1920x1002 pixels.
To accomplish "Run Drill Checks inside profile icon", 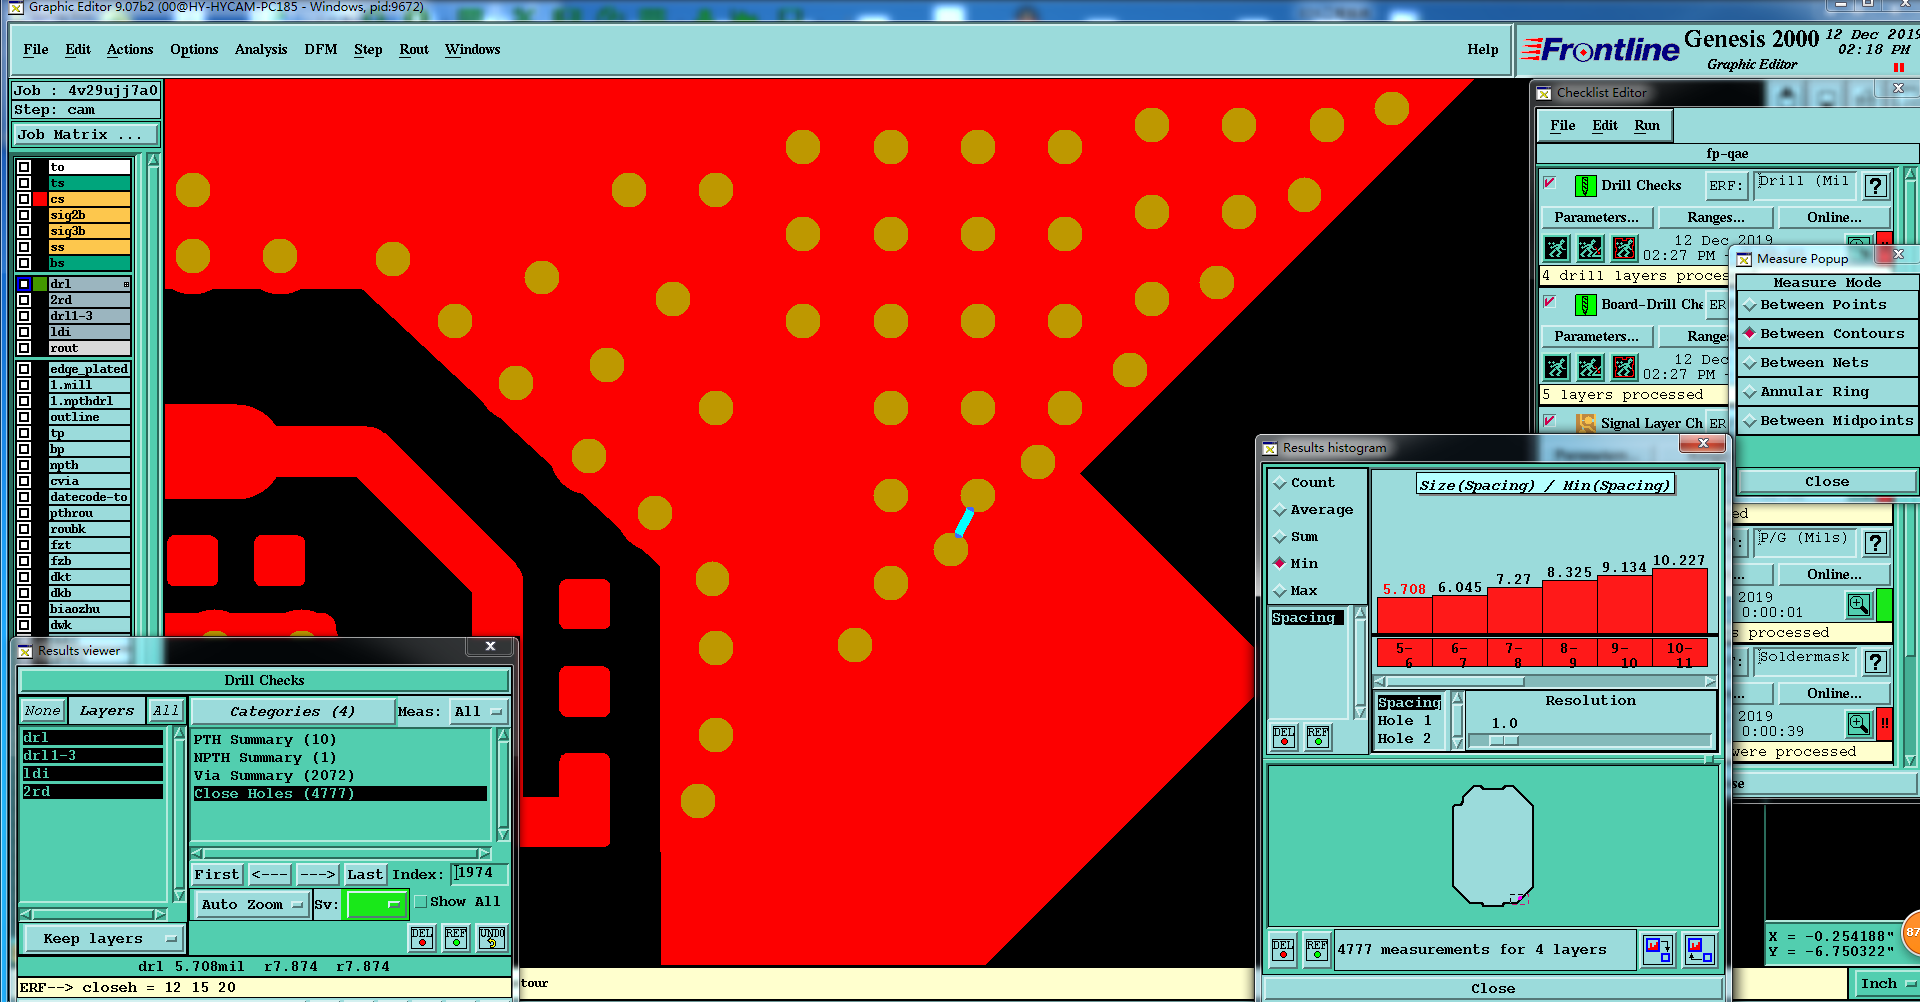I will [x=1624, y=247].
